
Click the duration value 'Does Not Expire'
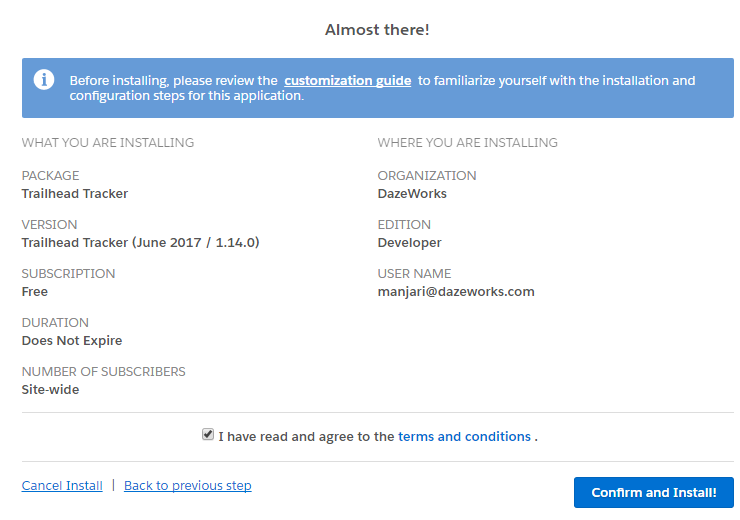pos(72,341)
